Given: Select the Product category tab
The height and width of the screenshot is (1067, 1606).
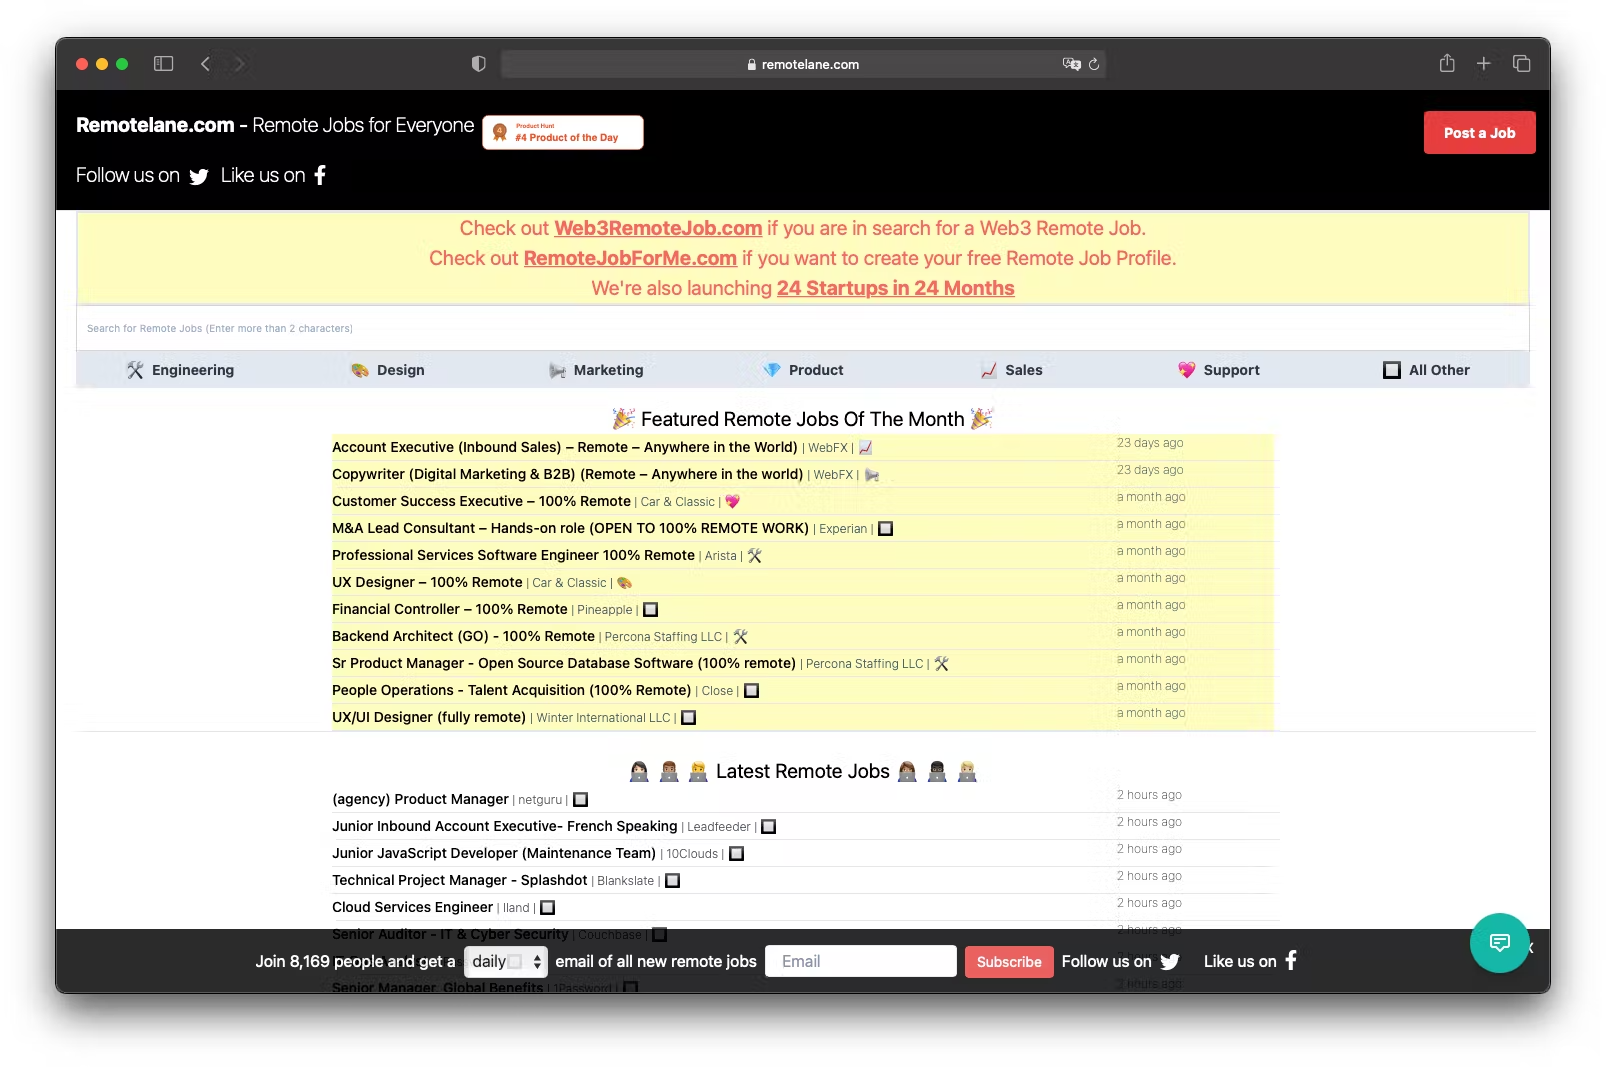Looking at the screenshot, I should point(804,370).
